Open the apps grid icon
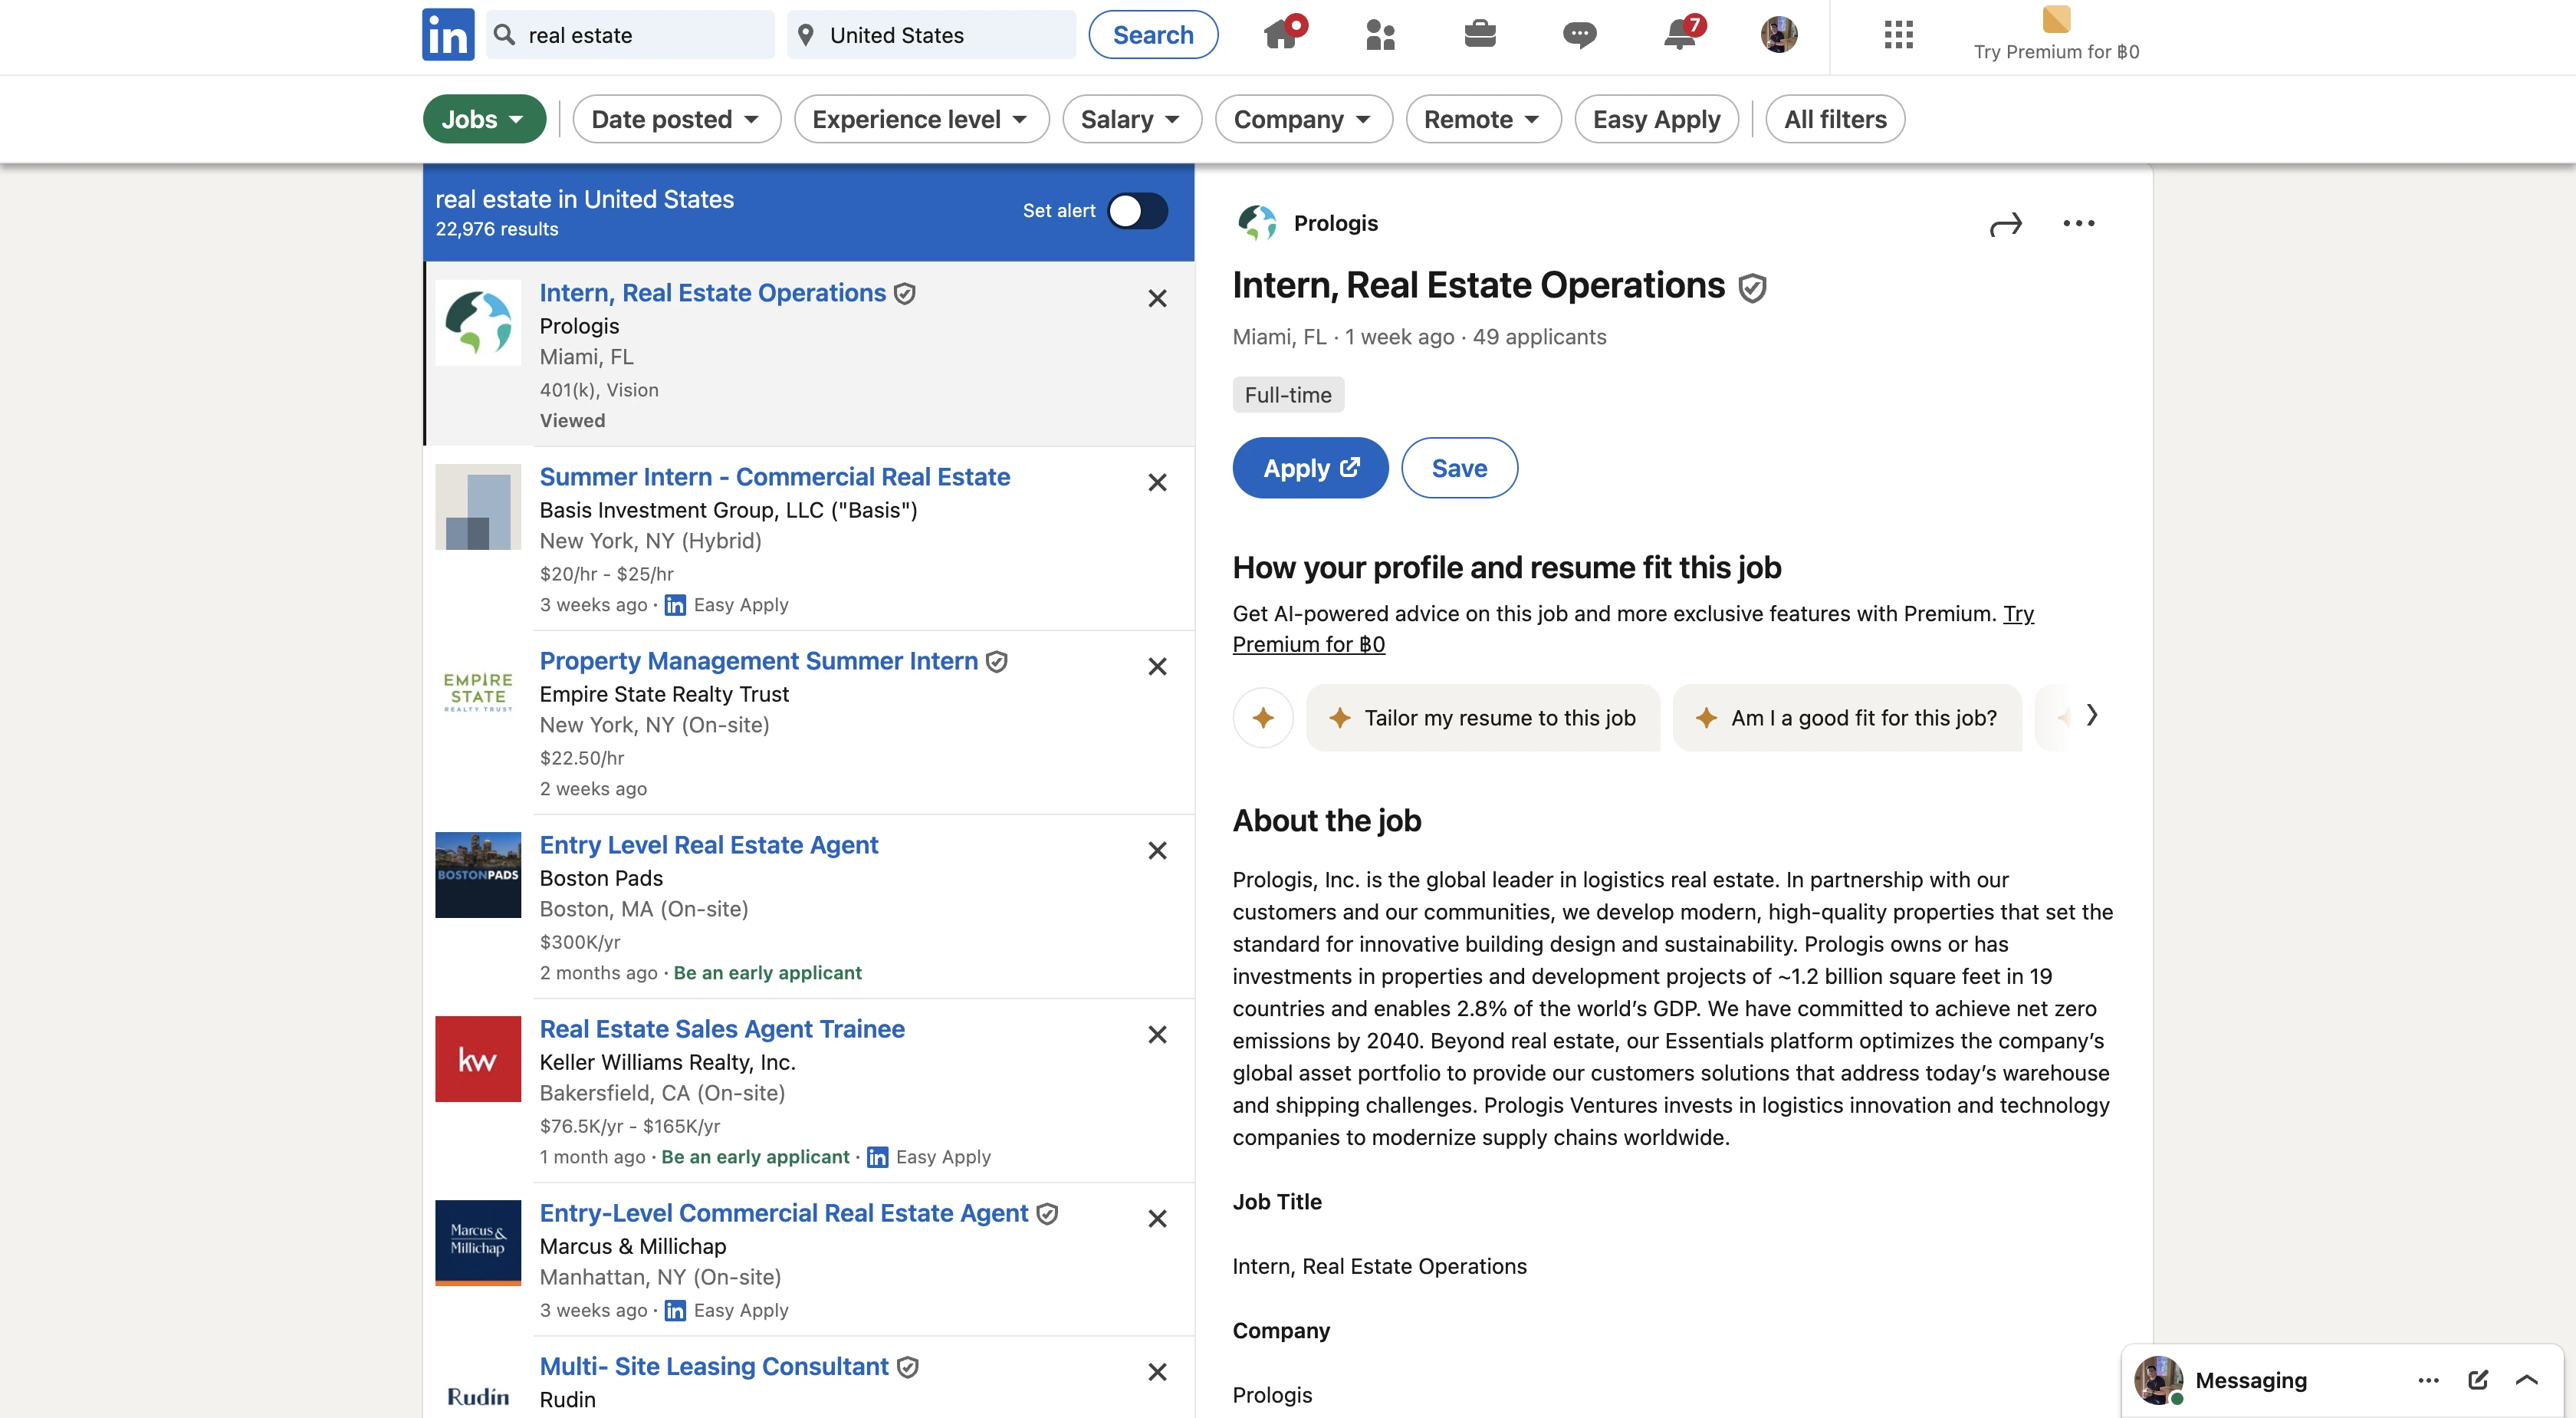The image size is (2576, 1418). pyautogui.click(x=1898, y=35)
